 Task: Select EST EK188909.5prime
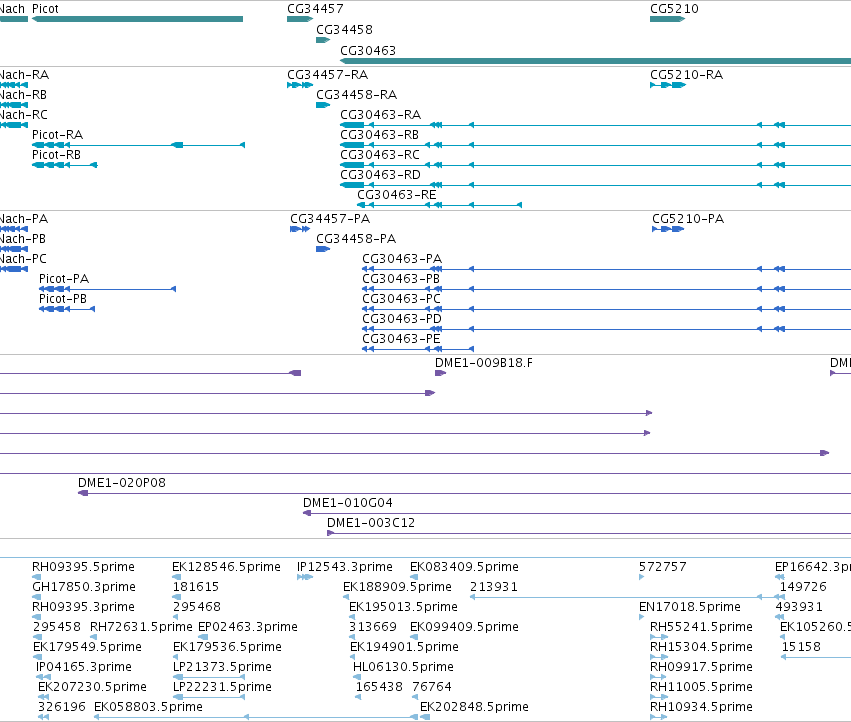pyautogui.click(x=397, y=587)
